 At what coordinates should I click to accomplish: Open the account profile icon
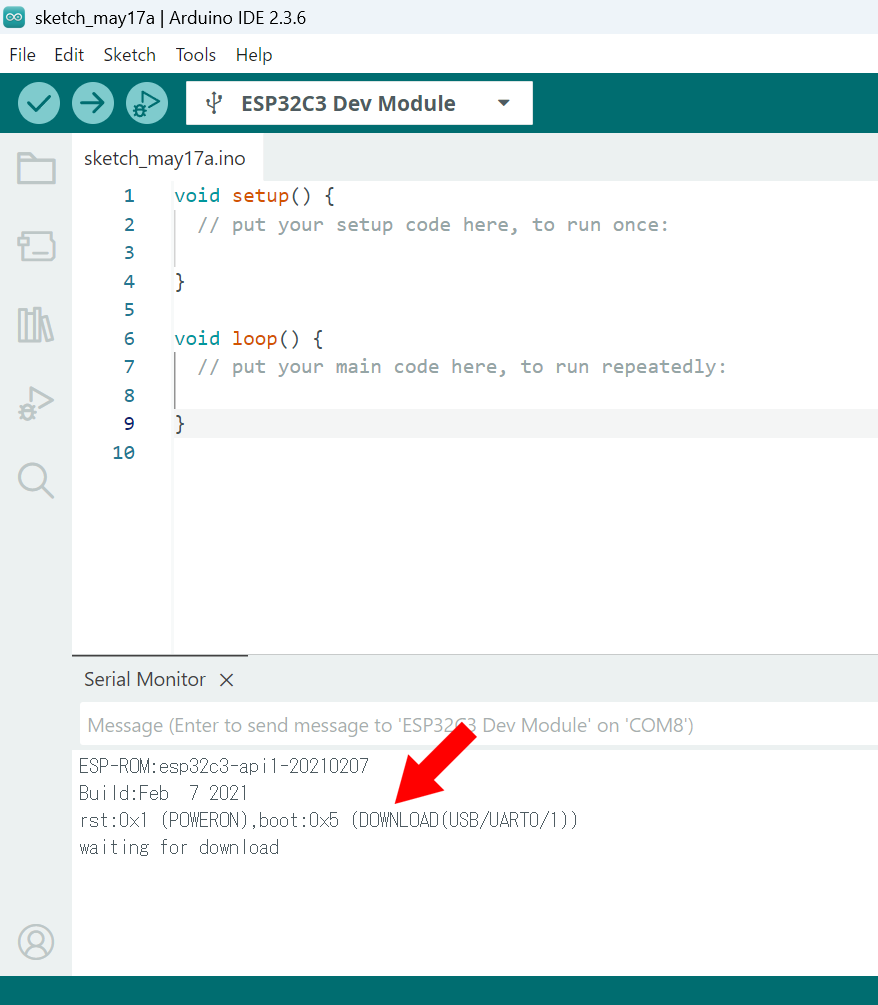(36, 942)
